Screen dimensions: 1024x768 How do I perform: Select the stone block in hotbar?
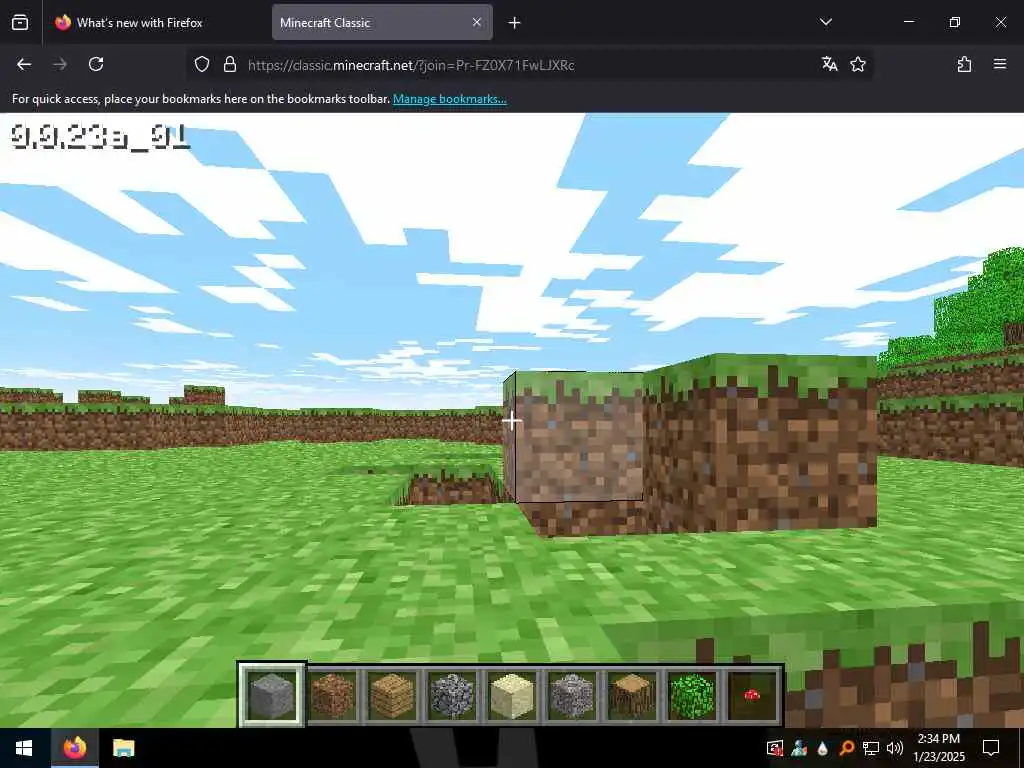click(272, 695)
